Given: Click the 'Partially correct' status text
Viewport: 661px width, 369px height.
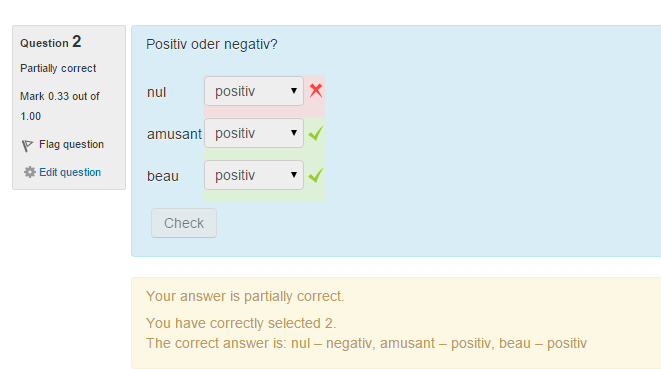Looking at the screenshot, I should pyautogui.click(x=58, y=68).
